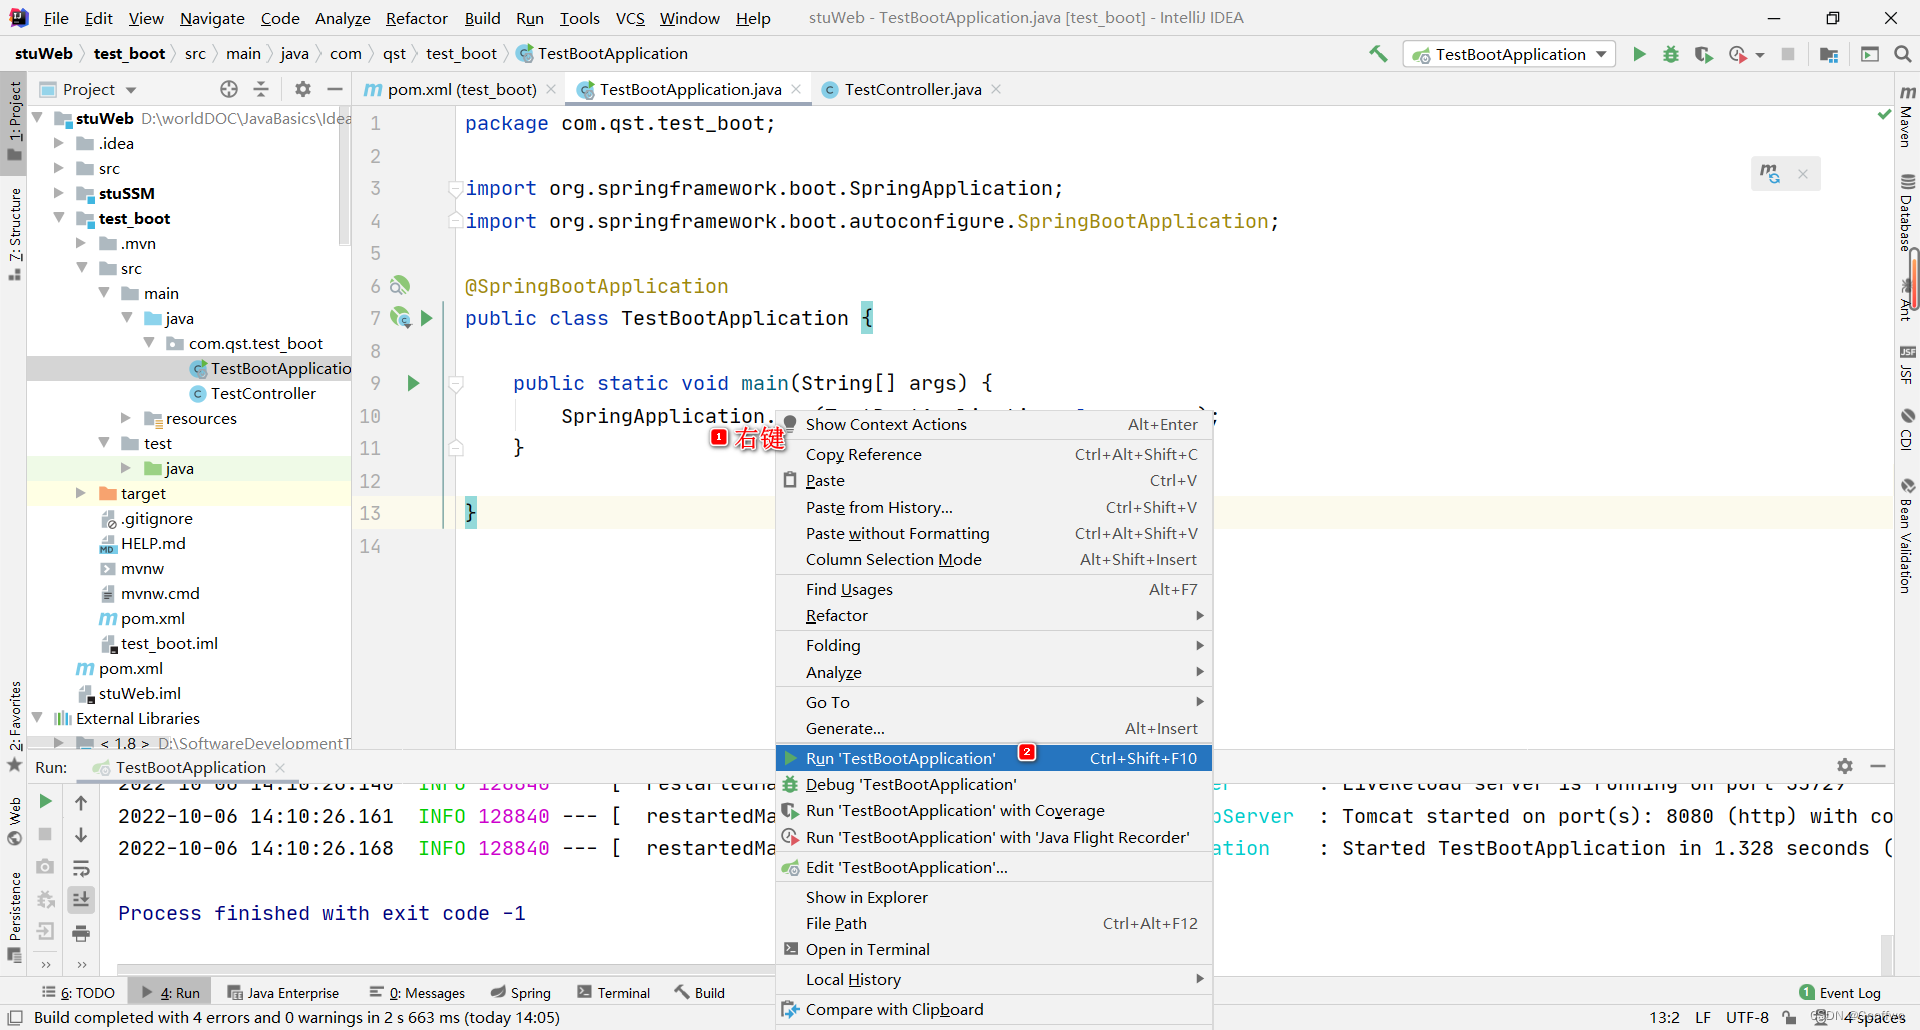
Task: Run TestBootApplication with the toolbar play icon
Action: coord(1639,54)
